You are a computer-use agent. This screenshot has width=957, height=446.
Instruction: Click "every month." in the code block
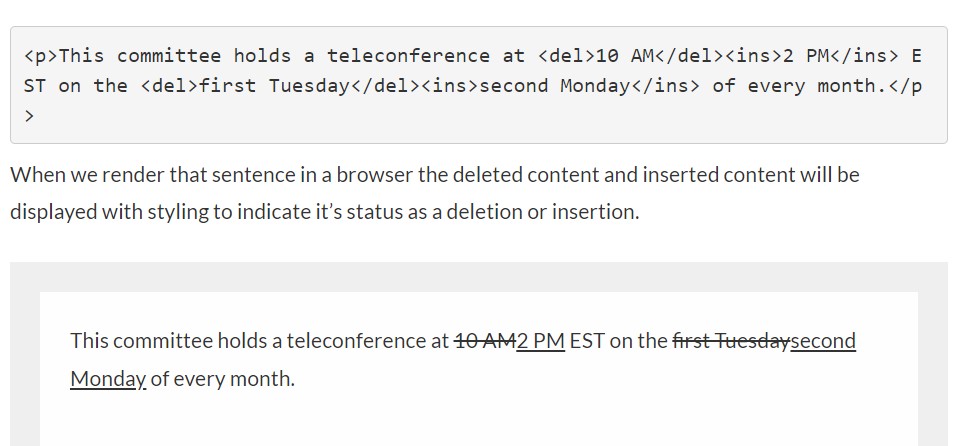point(816,86)
